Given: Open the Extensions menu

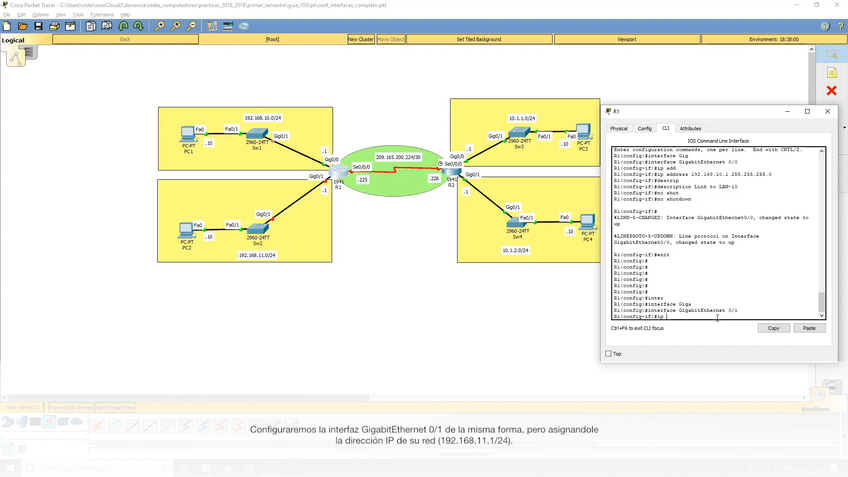Looking at the screenshot, I should 102,15.
